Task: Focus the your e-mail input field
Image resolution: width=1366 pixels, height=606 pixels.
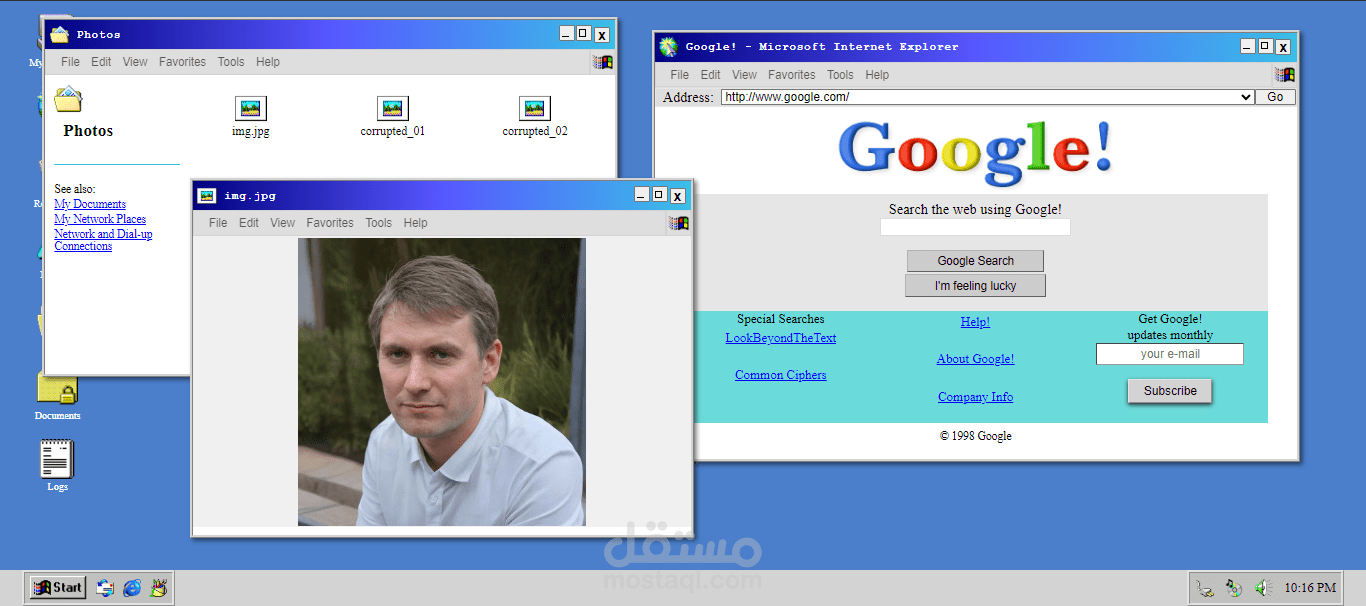Action: point(1170,354)
